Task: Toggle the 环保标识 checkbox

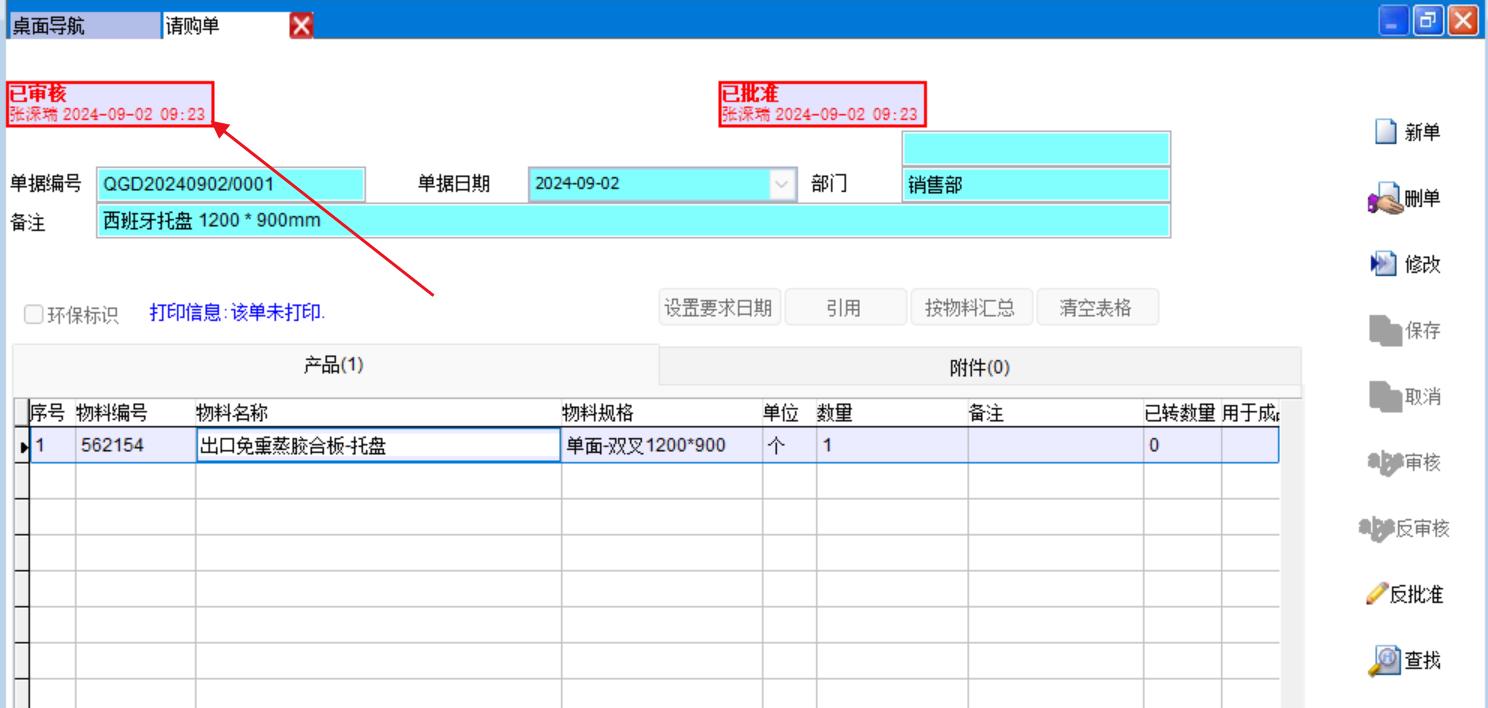Action: tap(33, 314)
